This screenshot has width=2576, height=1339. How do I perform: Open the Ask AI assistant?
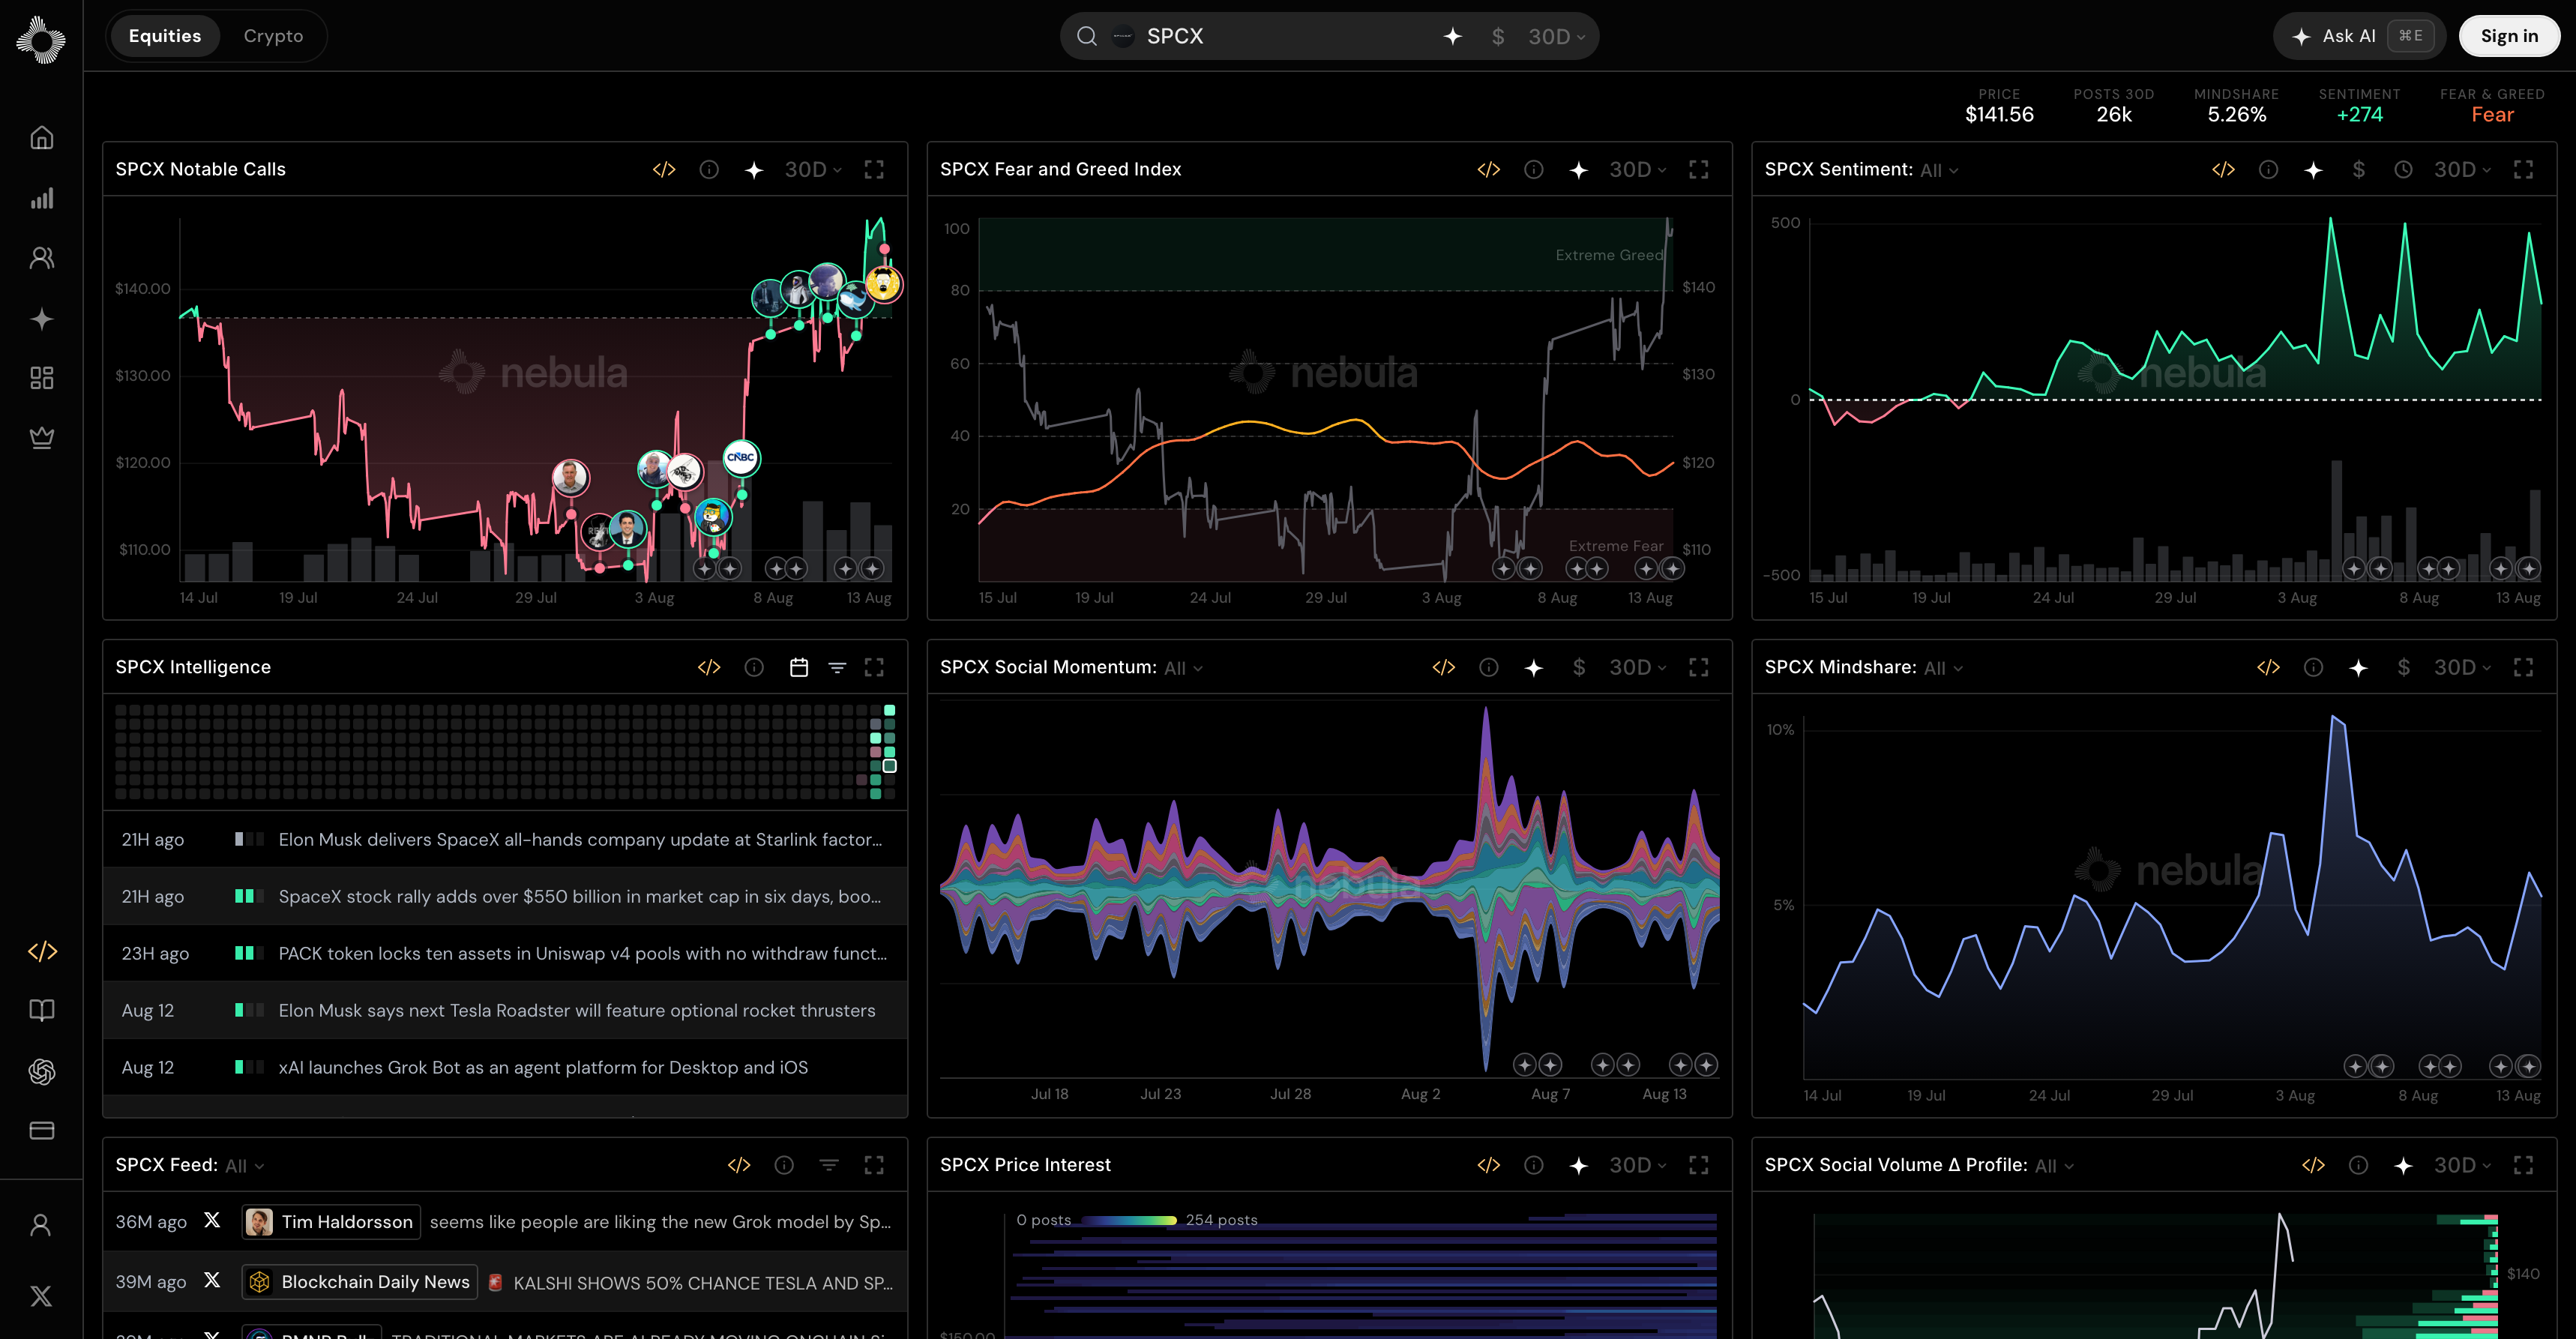pos(2359,36)
